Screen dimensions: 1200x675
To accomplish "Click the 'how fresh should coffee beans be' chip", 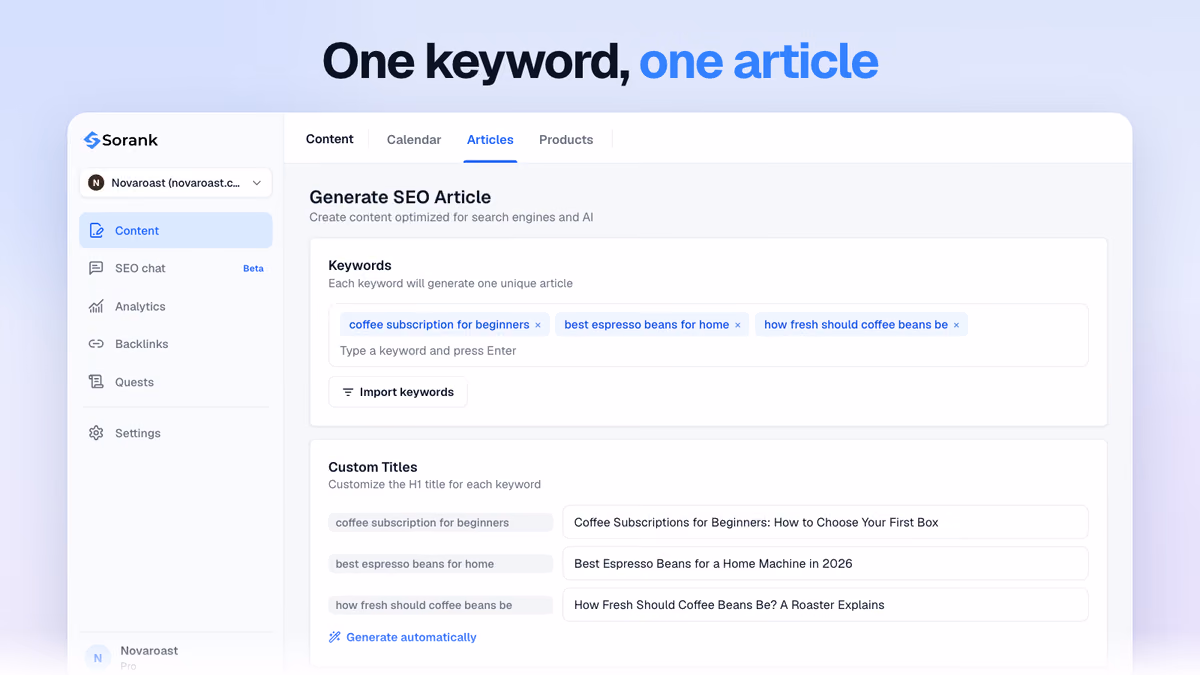I will pos(861,325).
